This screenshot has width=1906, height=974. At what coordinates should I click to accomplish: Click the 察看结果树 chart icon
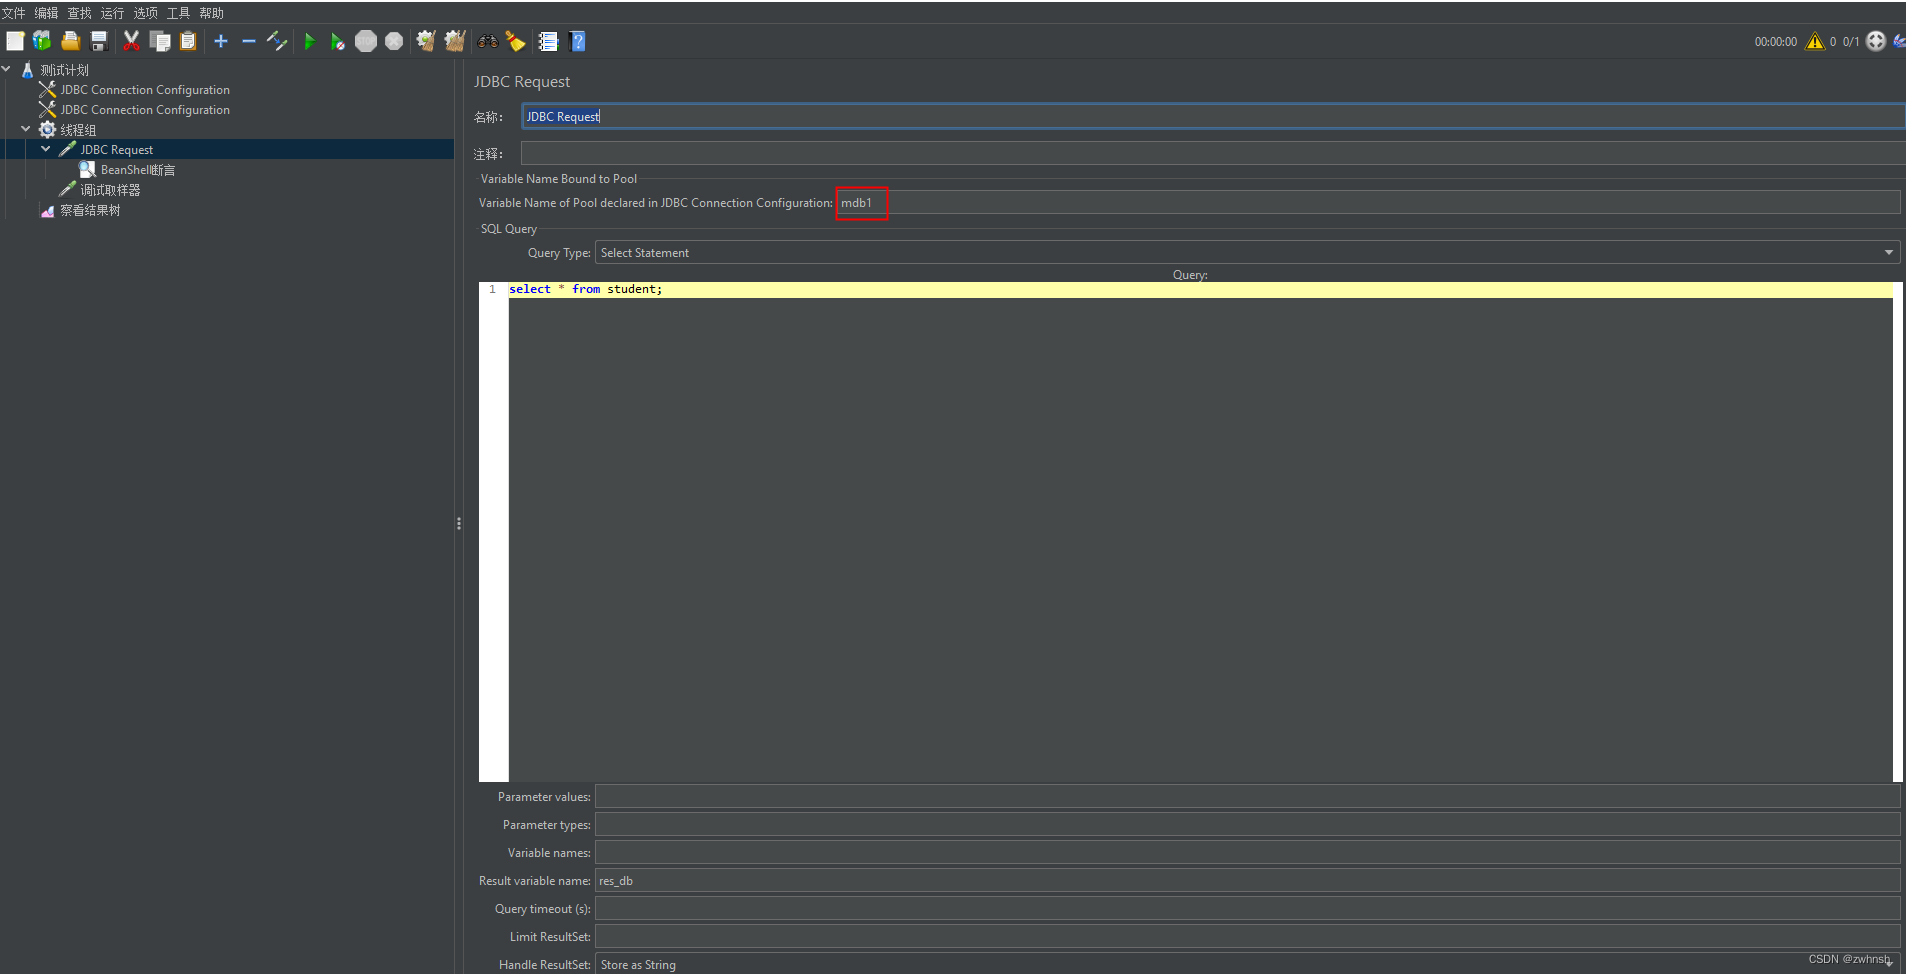tap(47, 210)
